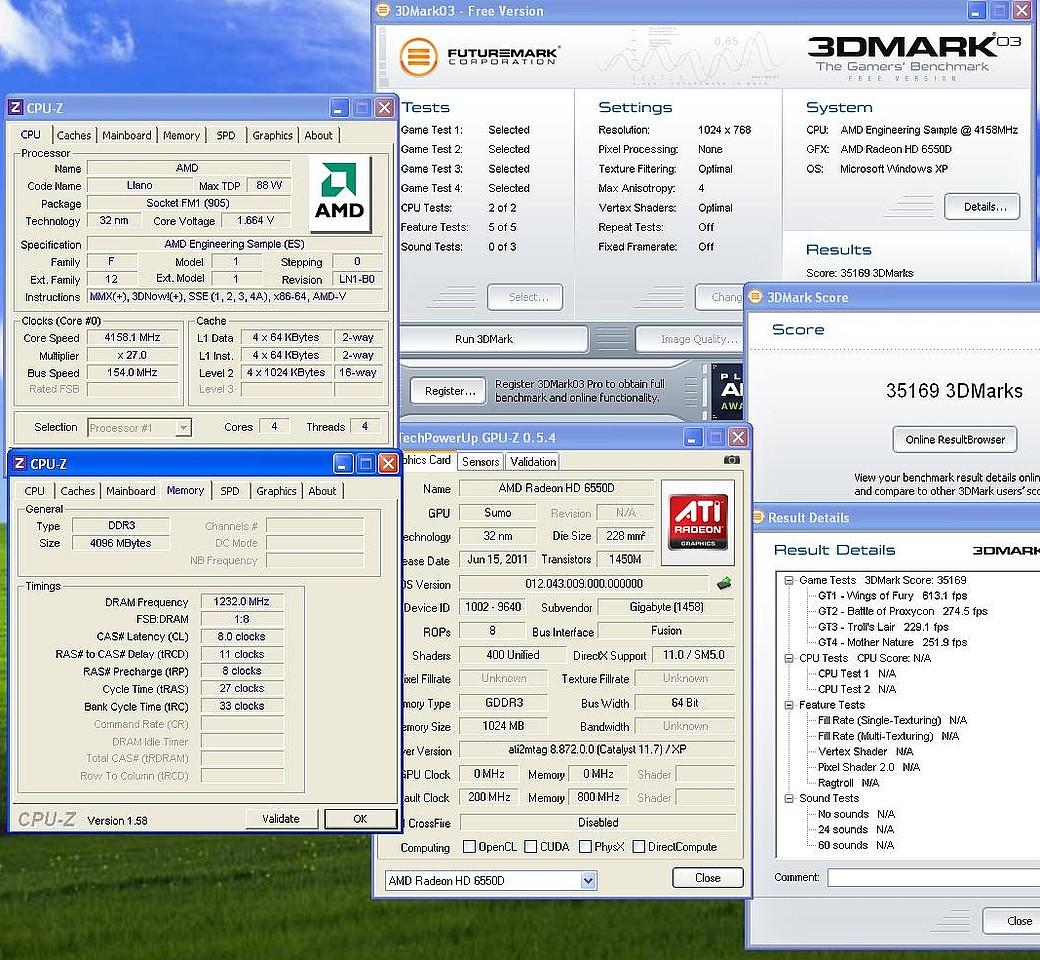Viewport: 1040px width, 960px height.
Task: Click Validate in the CPU-Z Memory window
Action: point(281,819)
